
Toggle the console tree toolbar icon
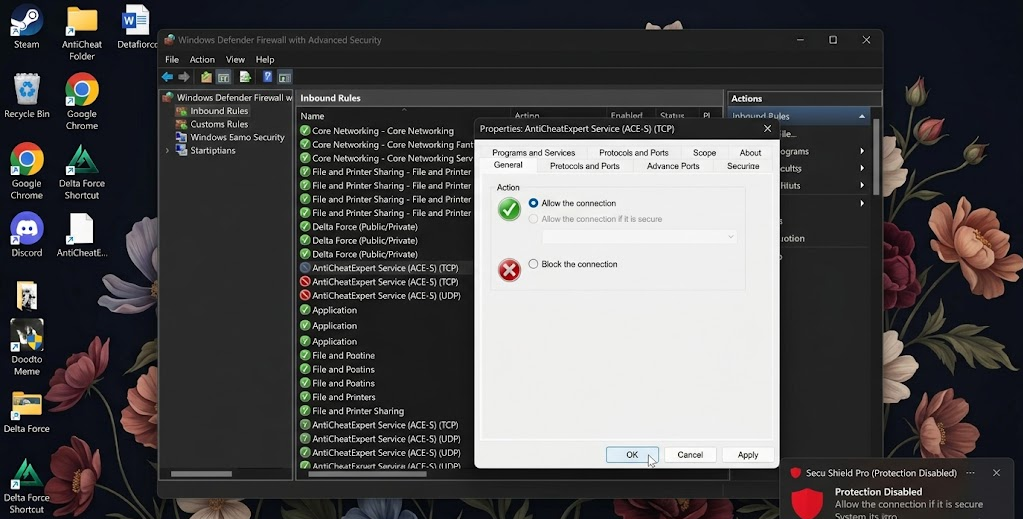click(x=223, y=77)
